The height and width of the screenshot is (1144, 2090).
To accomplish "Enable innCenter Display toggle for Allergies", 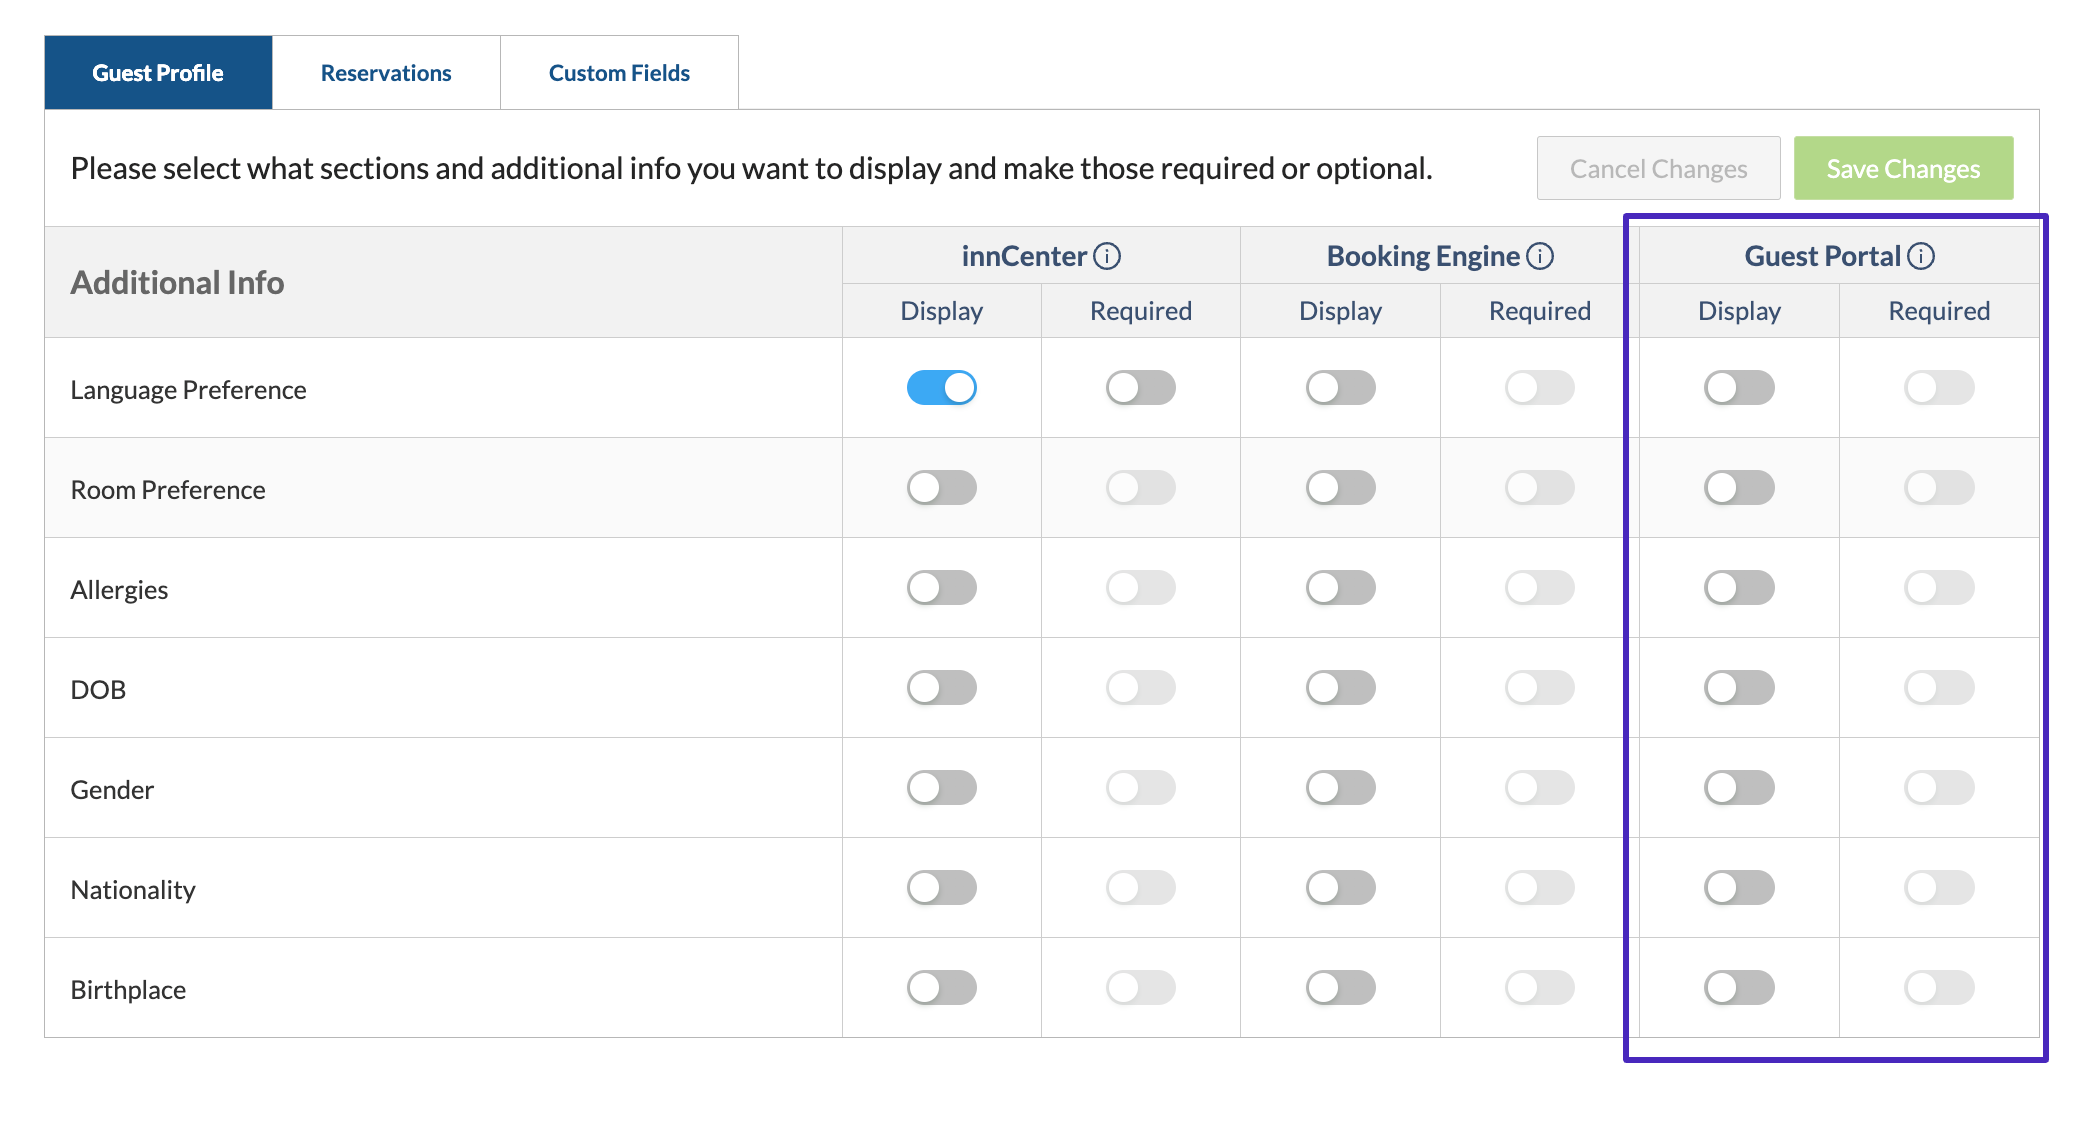I will click(941, 588).
